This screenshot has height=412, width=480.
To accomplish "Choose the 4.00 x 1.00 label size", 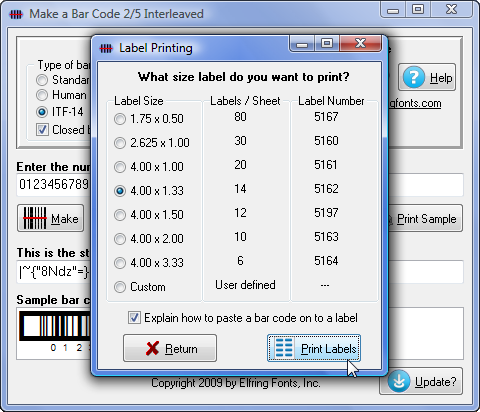I will [149, 167].
